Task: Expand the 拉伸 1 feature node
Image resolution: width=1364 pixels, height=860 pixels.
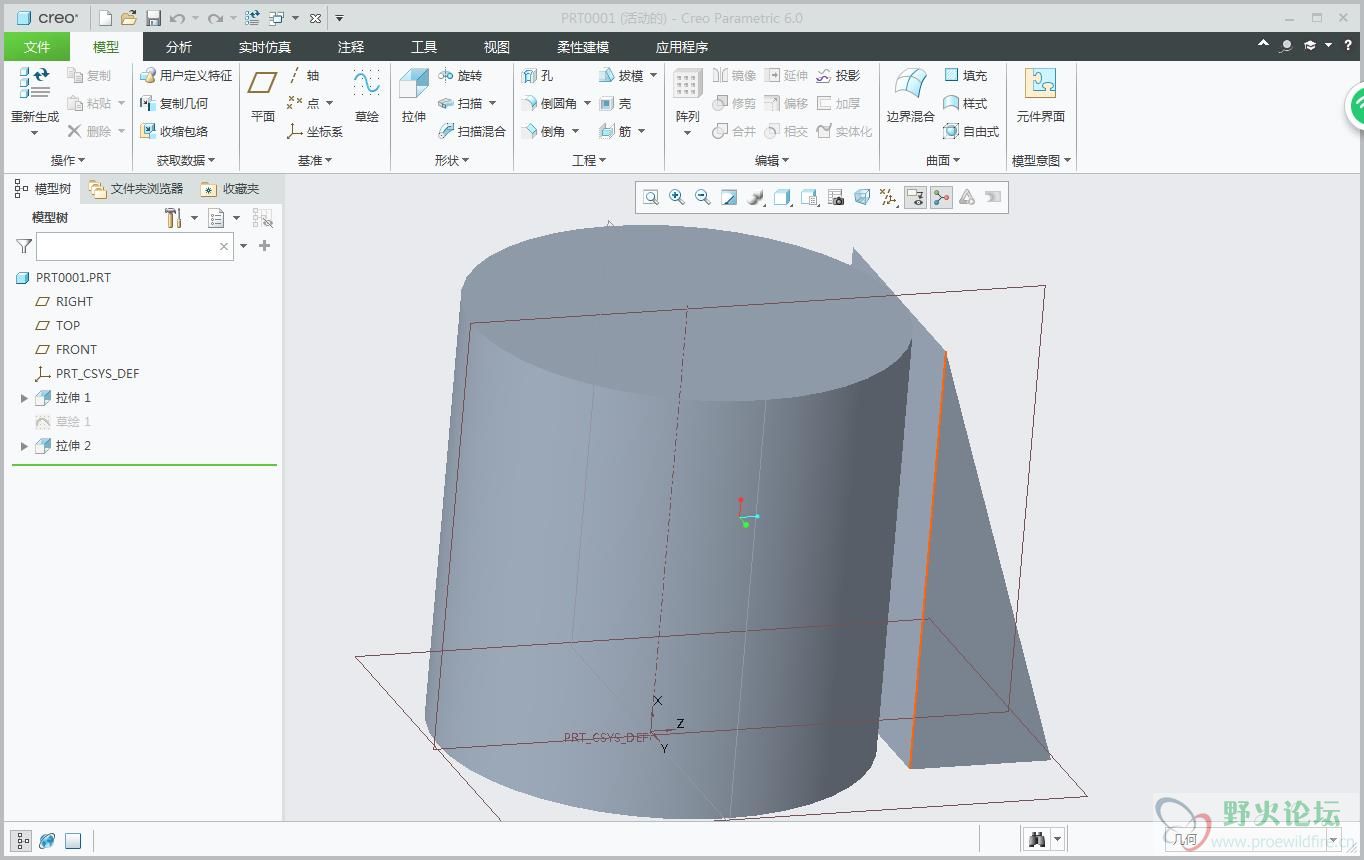Action: (24, 398)
